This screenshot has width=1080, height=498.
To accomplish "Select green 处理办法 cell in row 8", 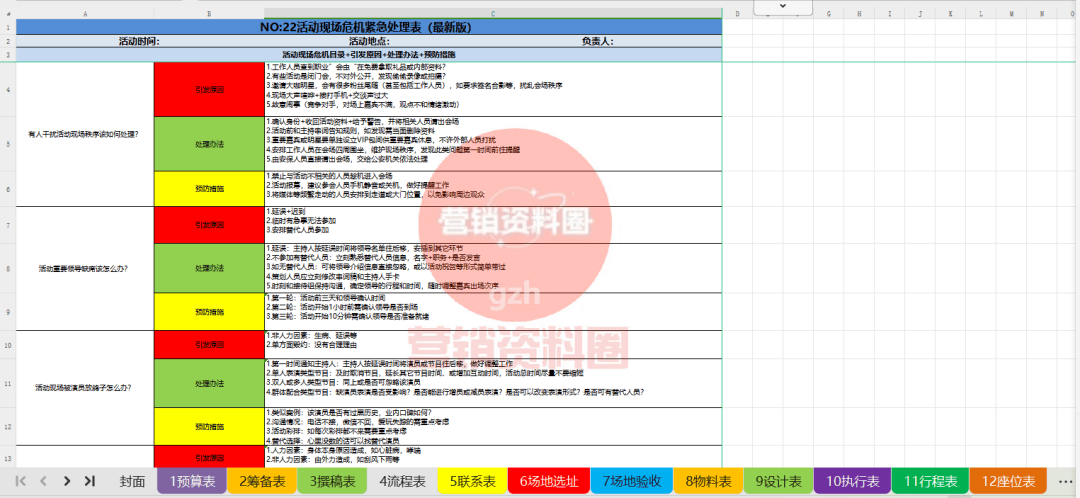I will point(209,268).
